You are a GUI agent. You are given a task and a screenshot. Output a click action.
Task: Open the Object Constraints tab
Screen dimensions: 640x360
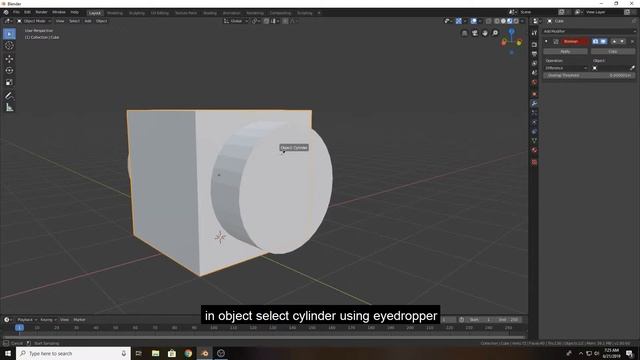[534, 131]
